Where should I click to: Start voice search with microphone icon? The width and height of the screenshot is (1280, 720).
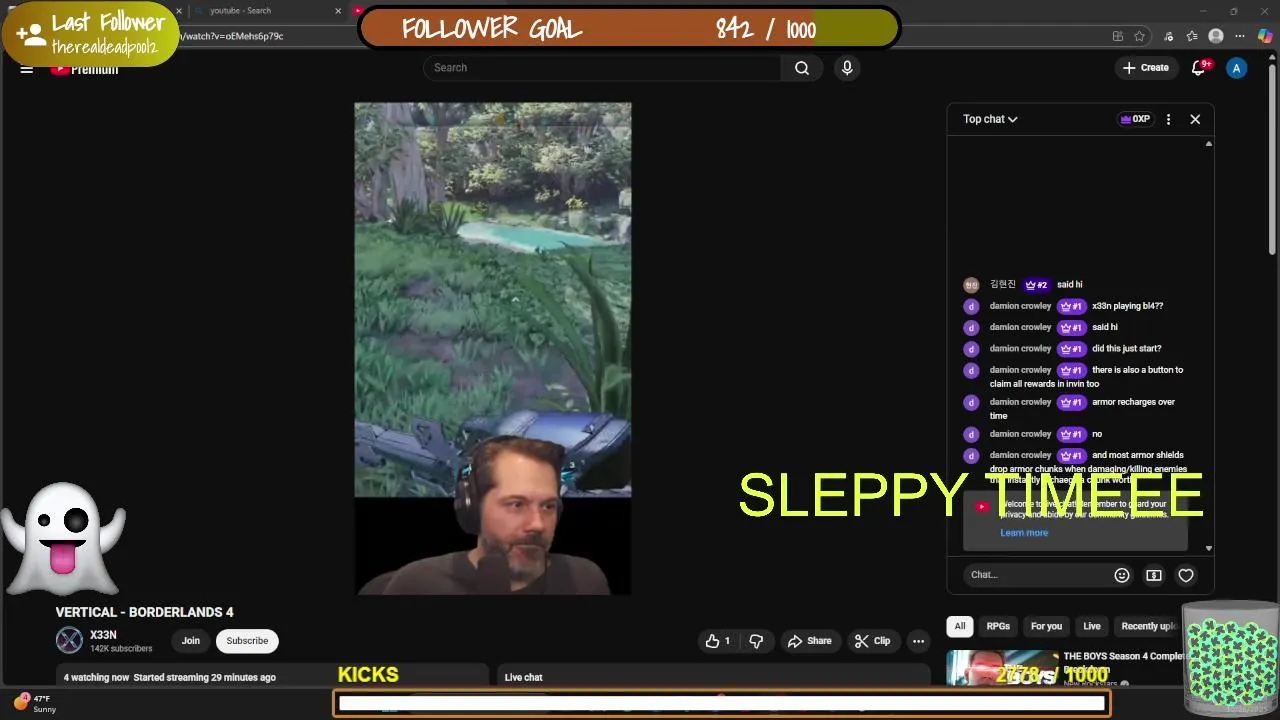click(847, 68)
